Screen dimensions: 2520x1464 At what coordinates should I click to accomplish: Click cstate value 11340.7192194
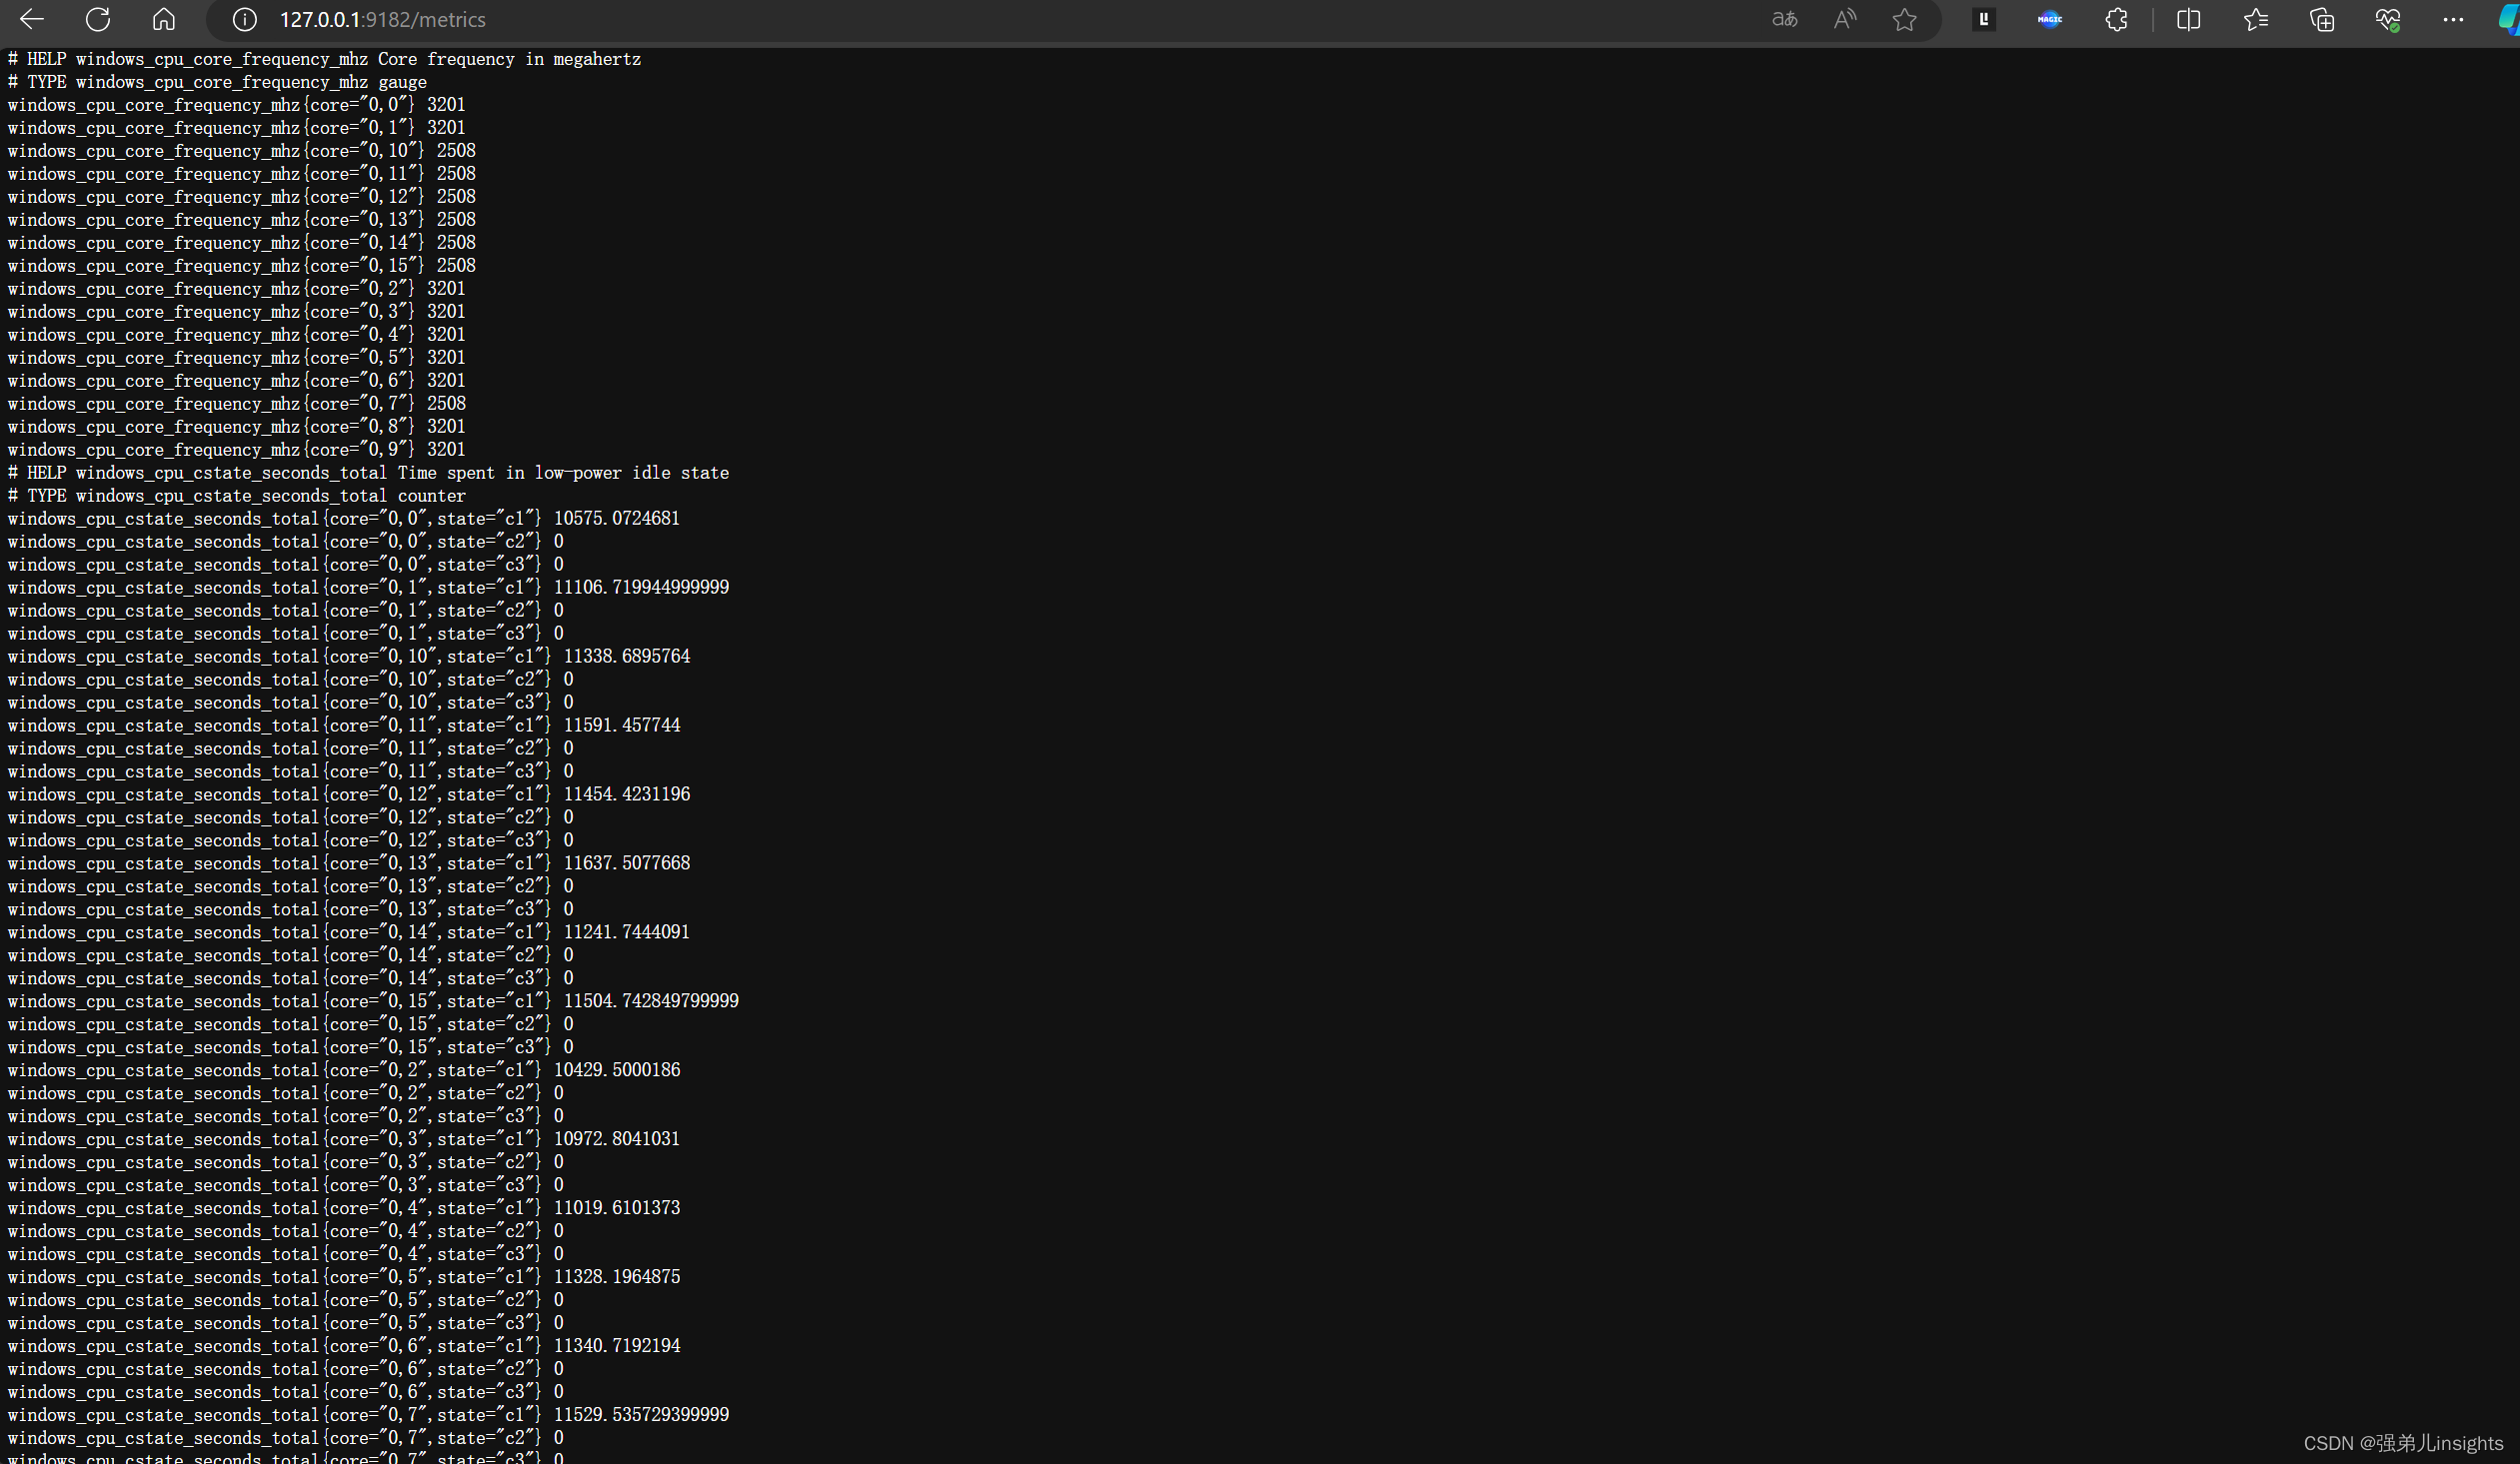point(617,1347)
